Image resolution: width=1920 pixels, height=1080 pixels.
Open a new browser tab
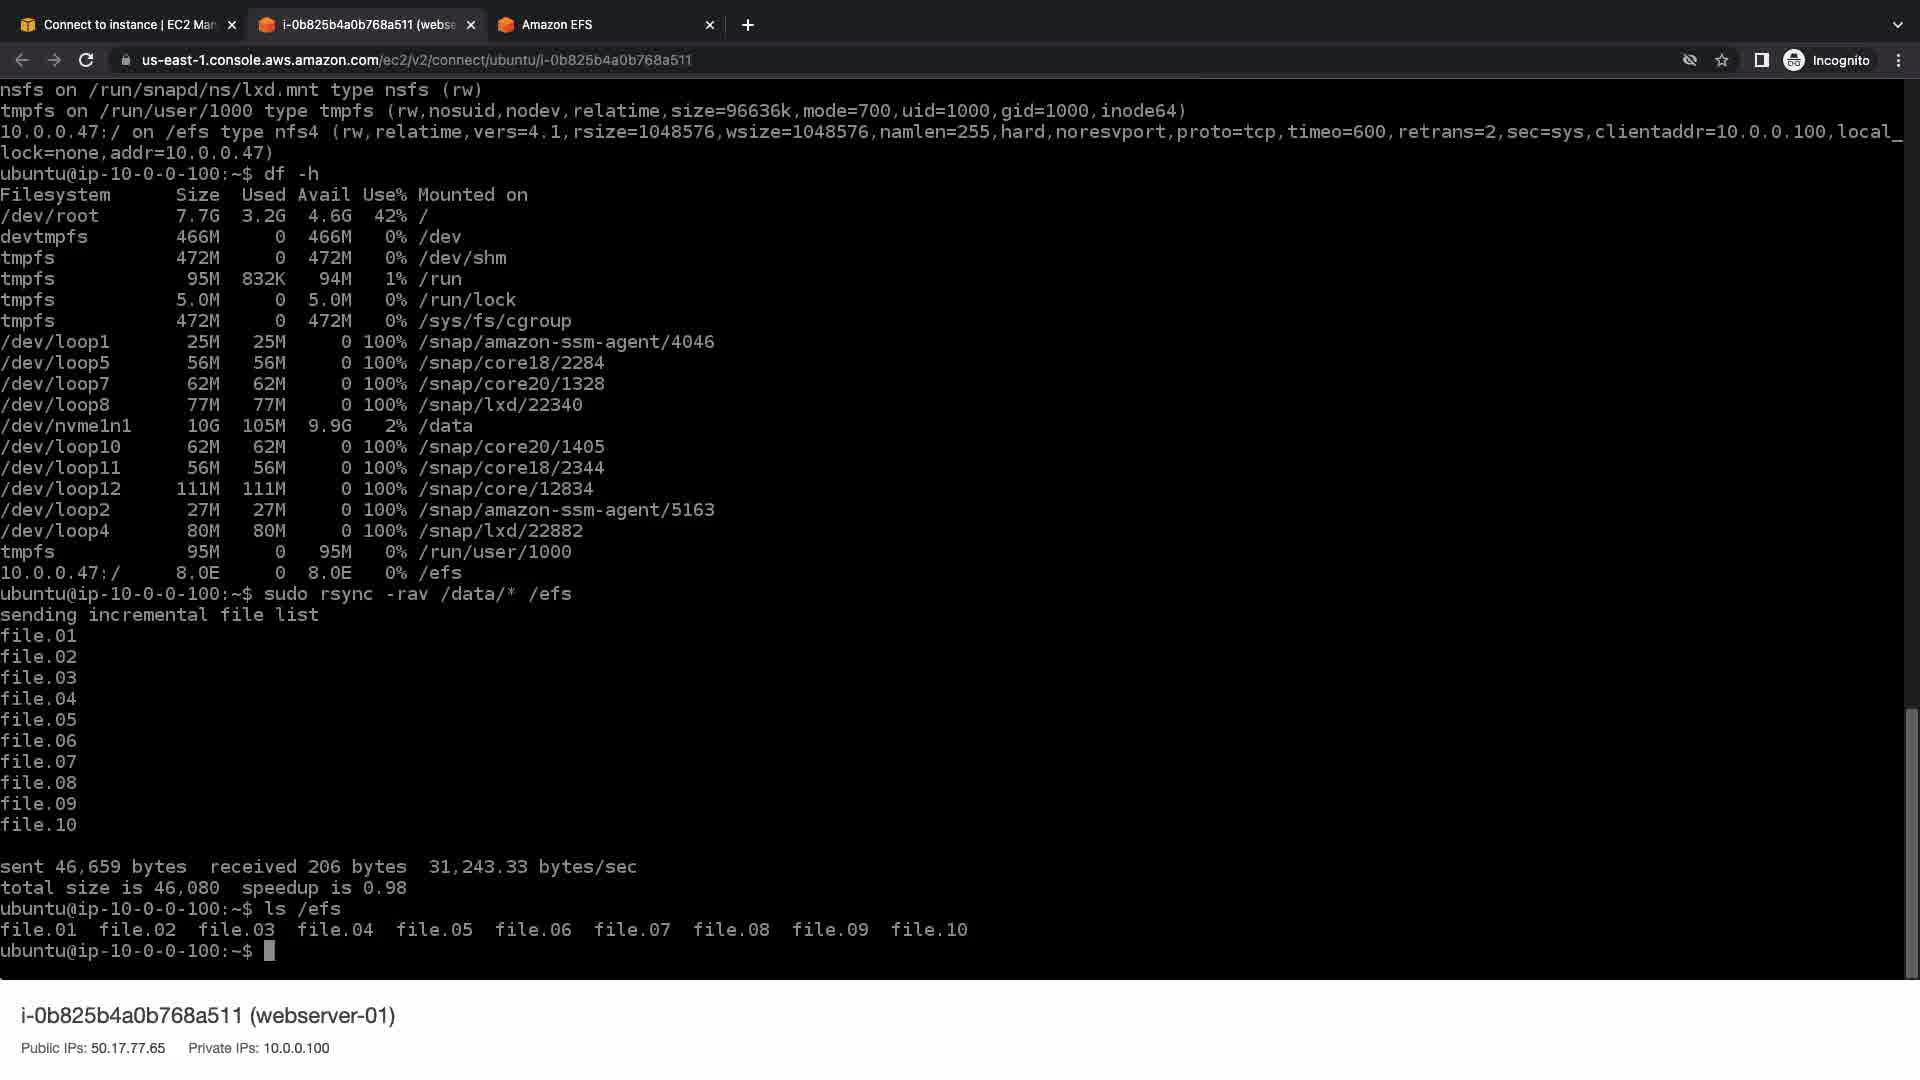point(747,24)
